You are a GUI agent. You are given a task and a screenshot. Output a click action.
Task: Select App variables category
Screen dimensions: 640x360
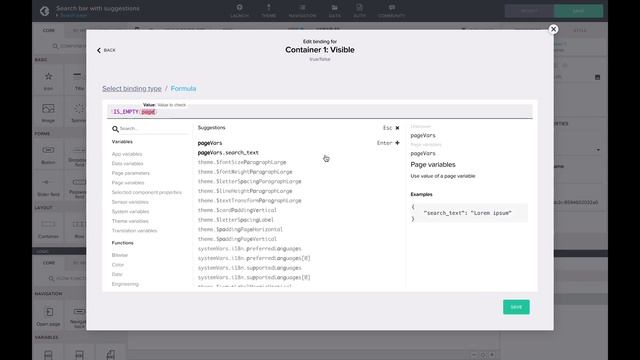(x=127, y=154)
